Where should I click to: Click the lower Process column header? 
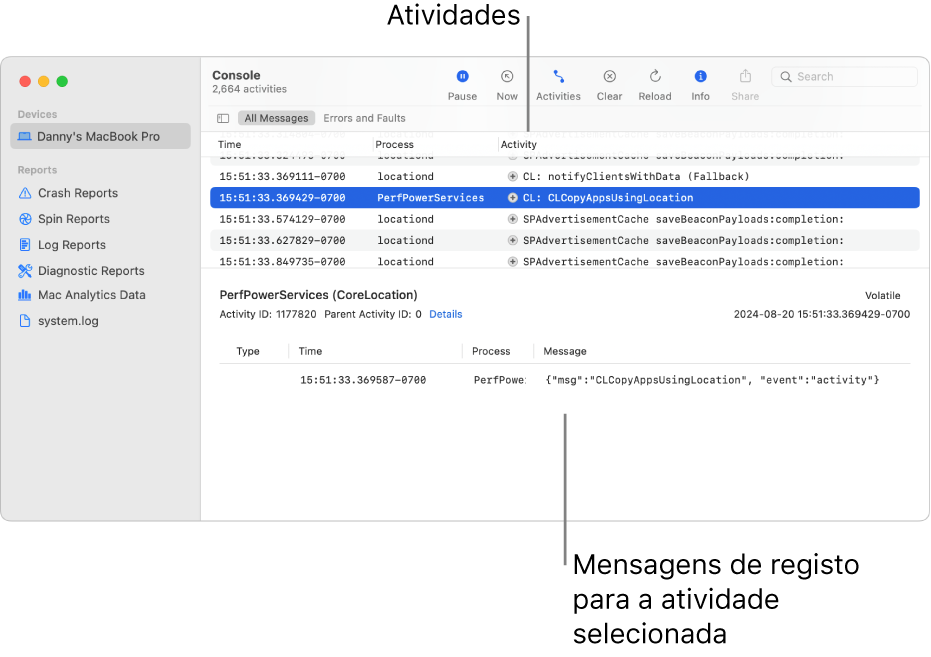[491, 351]
